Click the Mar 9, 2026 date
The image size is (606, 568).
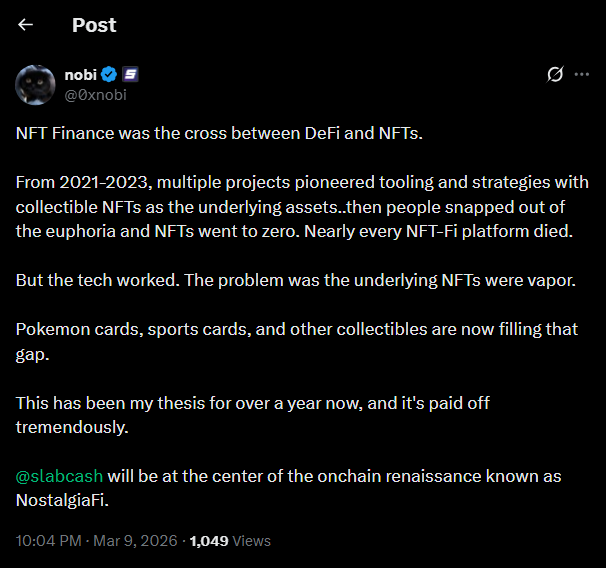[x=139, y=540]
